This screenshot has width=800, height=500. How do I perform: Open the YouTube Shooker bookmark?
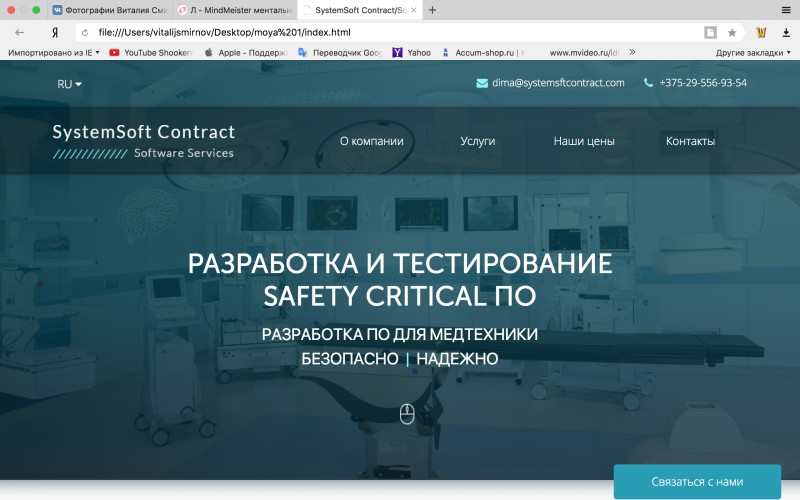pyautogui.click(x=152, y=53)
